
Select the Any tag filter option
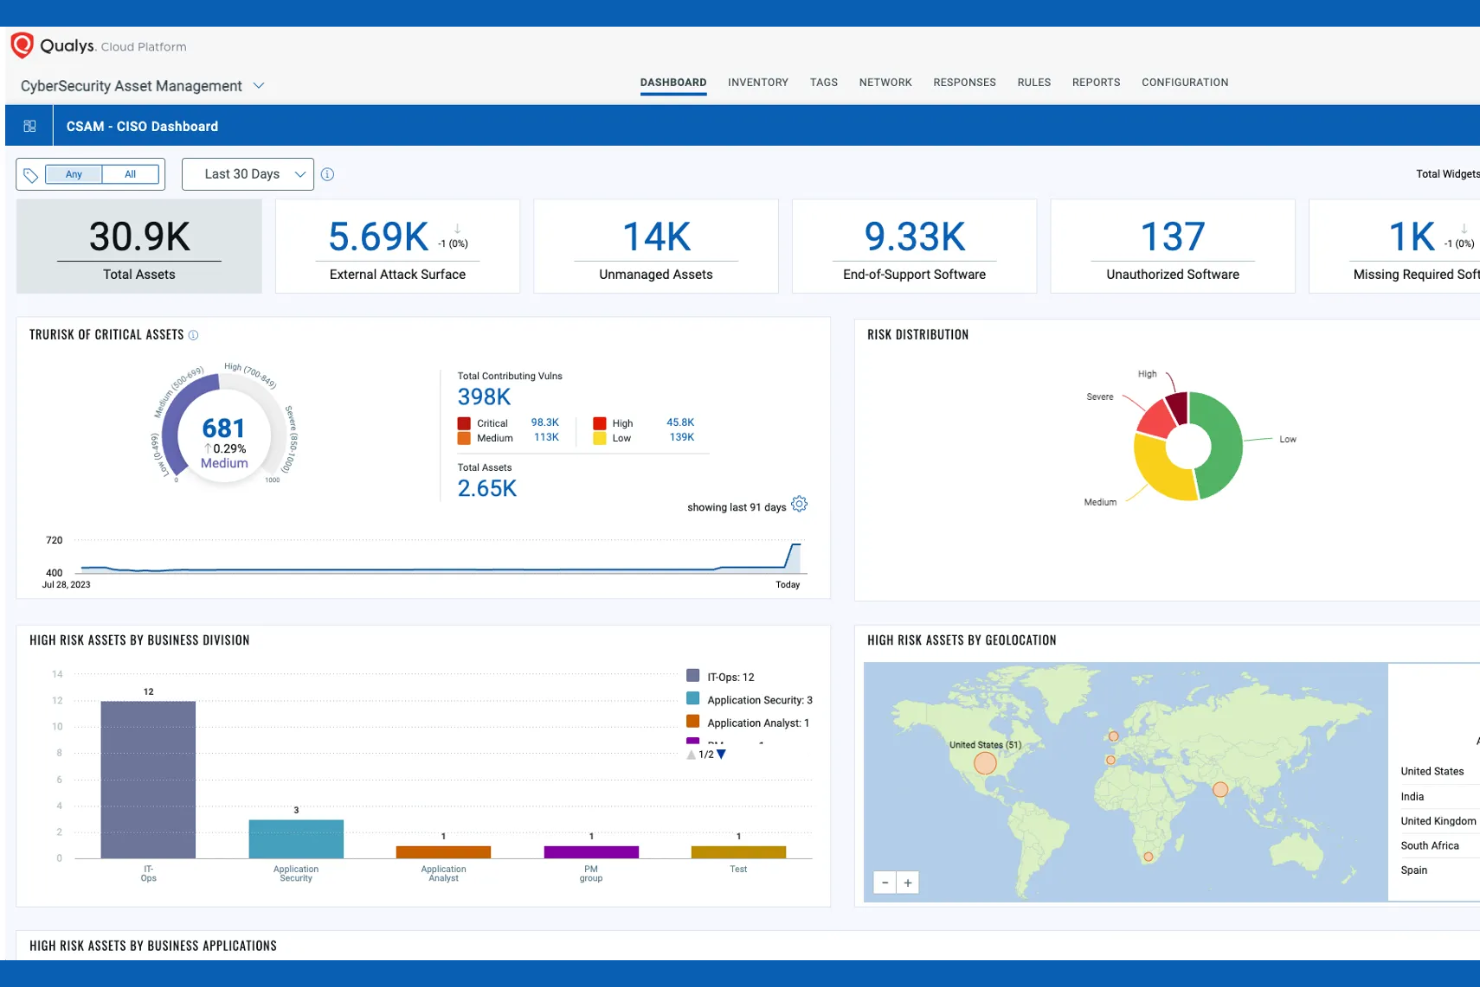(x=73, y=174)
